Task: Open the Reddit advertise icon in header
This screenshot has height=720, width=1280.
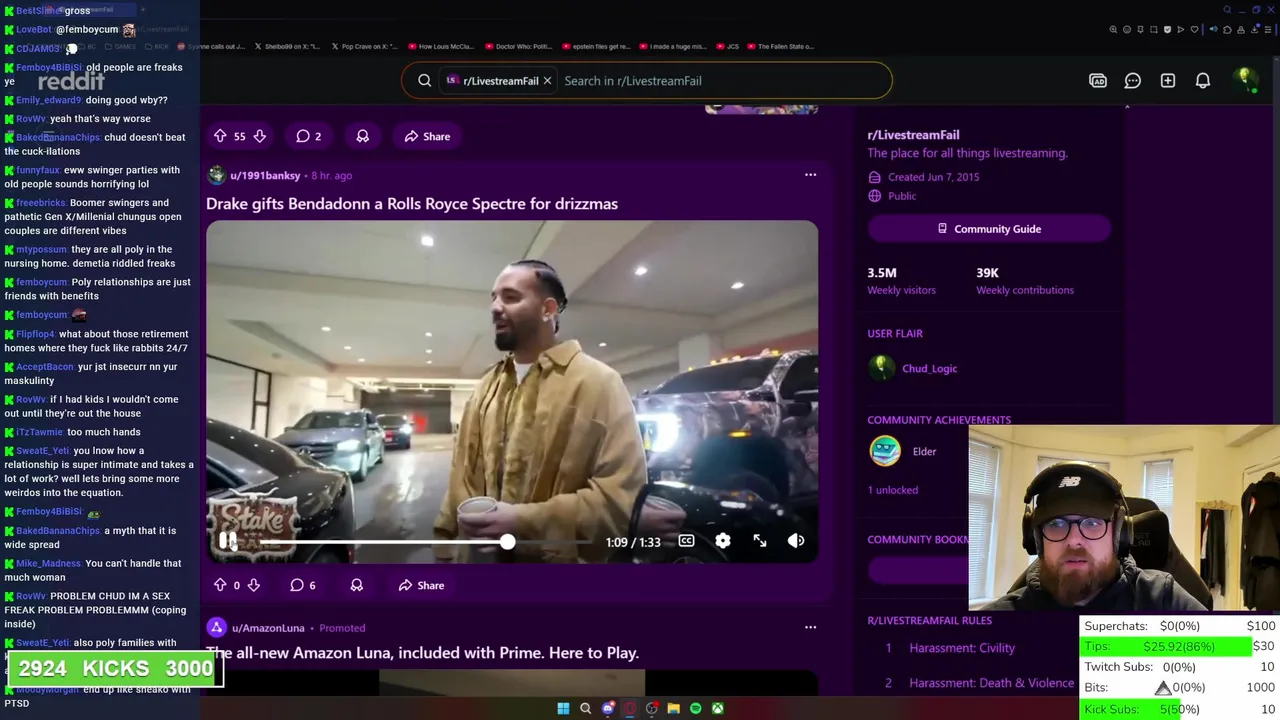Action: click(1098, 81)
